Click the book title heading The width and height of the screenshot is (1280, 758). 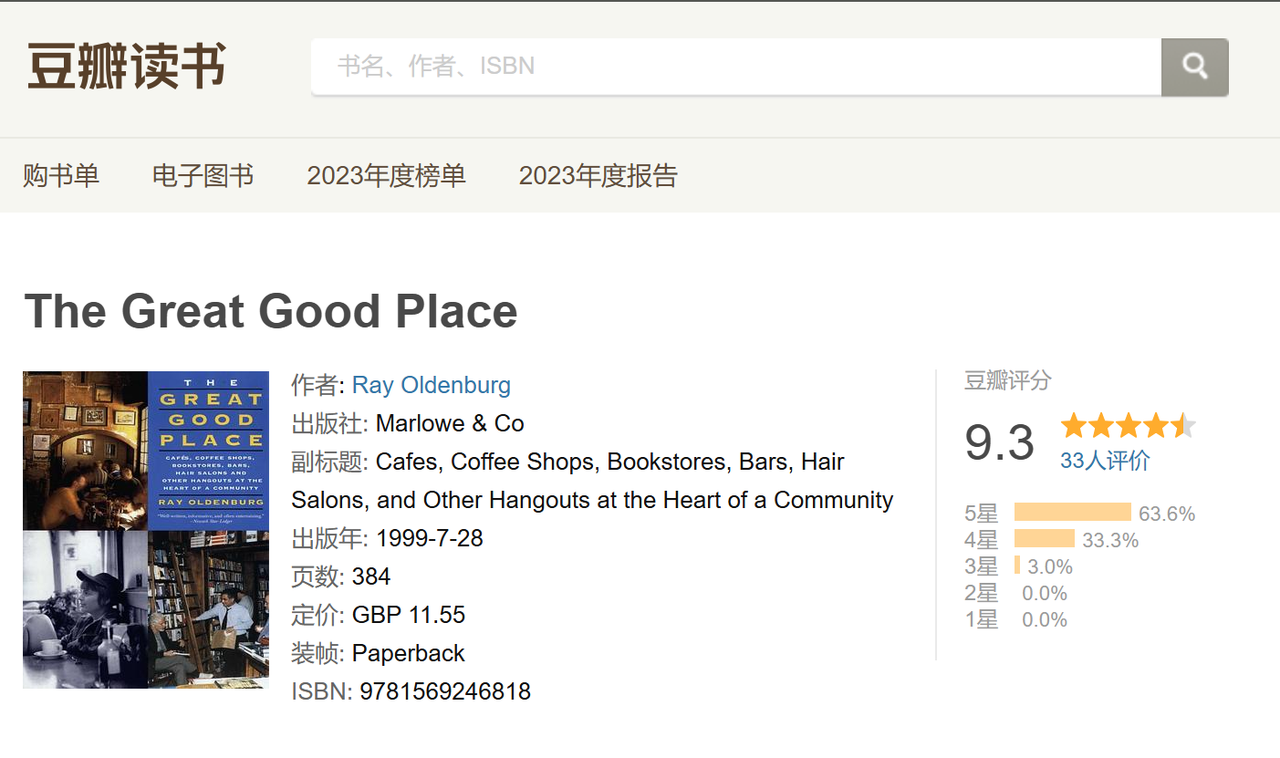[x=271, y=311]
